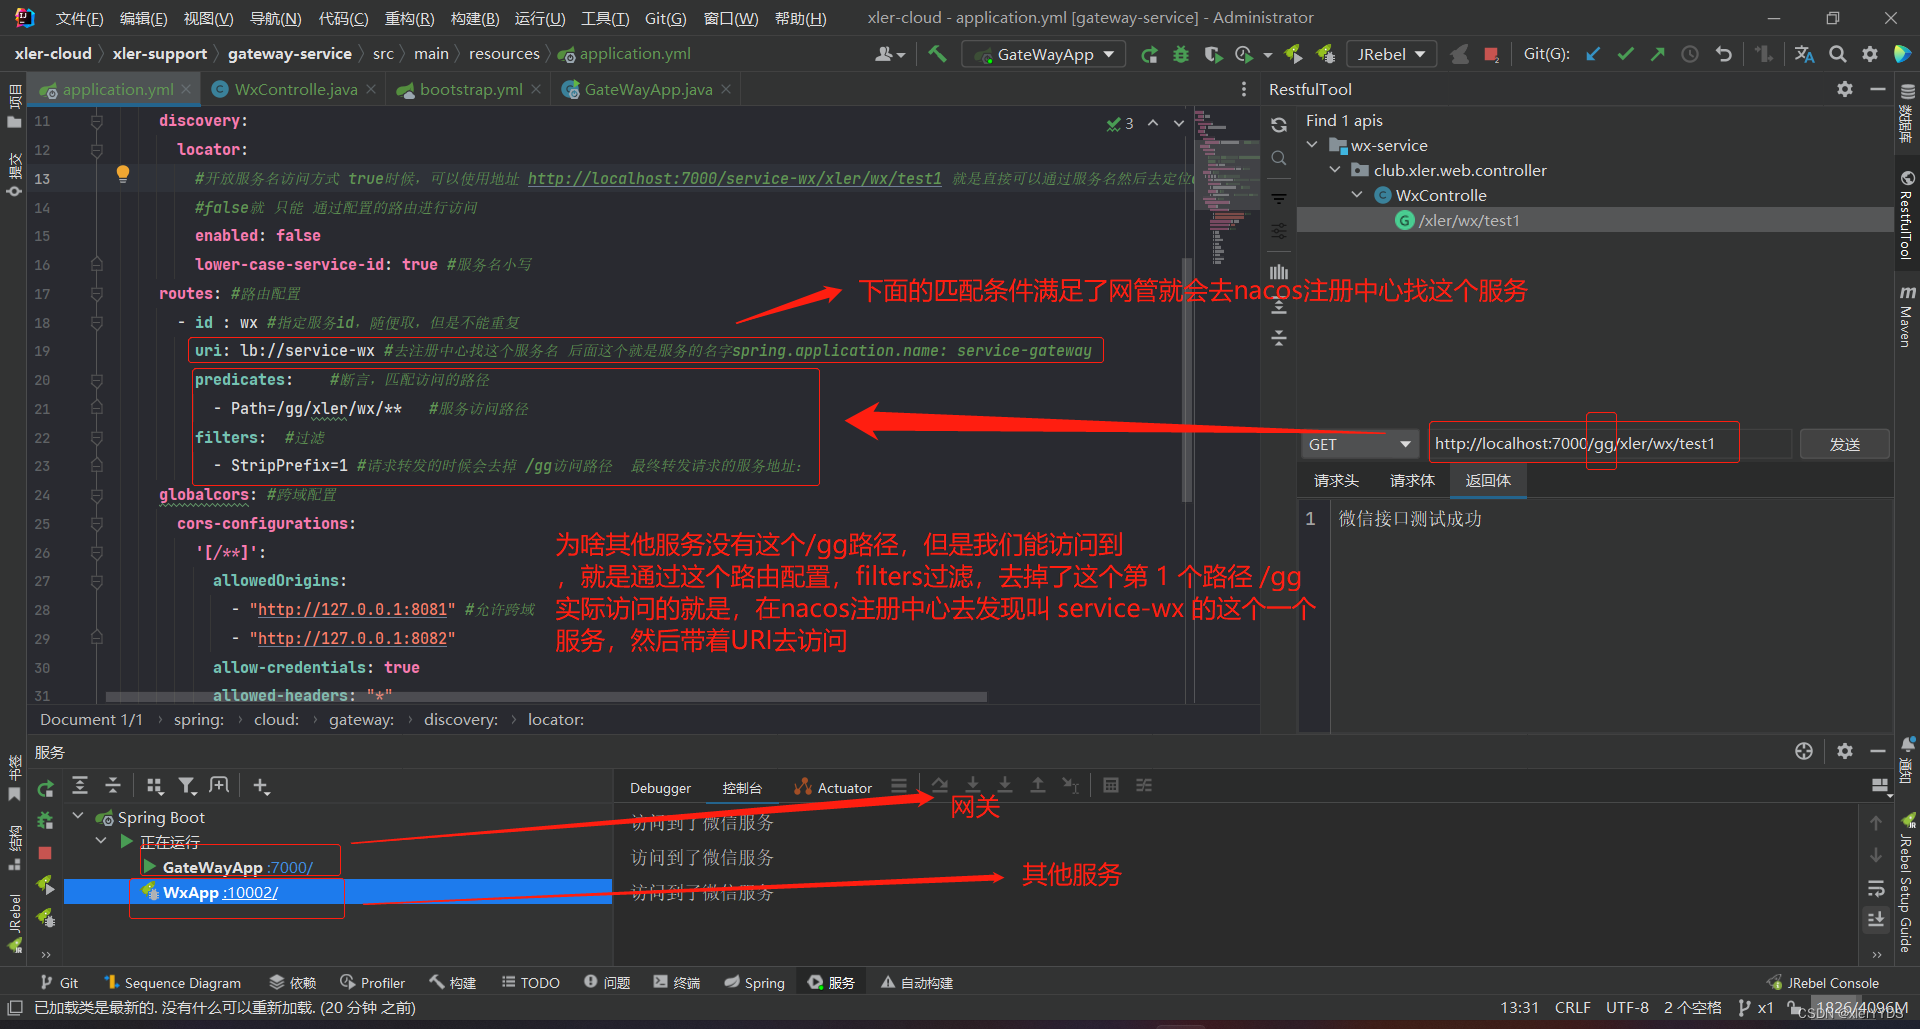The height and width of the screenshot is (1029, 1920).
Task: Open Search Everywhere magnifier icon
Action: tap(1837, 54)
